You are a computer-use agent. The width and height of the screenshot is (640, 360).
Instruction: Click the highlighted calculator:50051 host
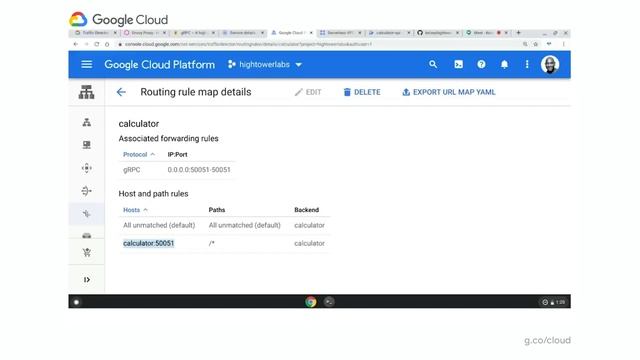[149, 243]
